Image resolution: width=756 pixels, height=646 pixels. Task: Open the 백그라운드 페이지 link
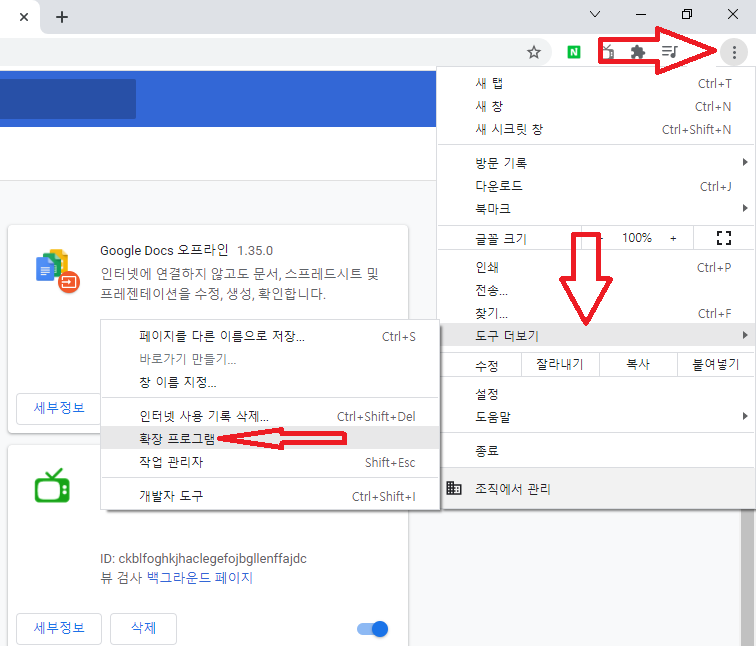coord(199,578)
